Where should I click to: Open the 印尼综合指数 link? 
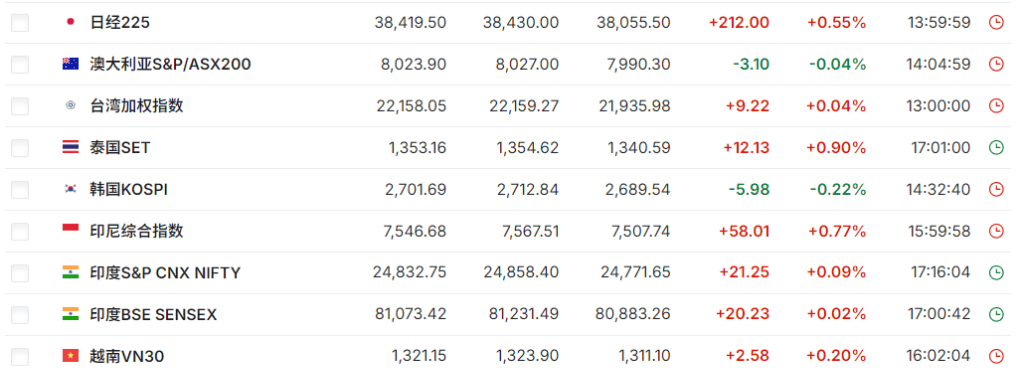[136, 231]
